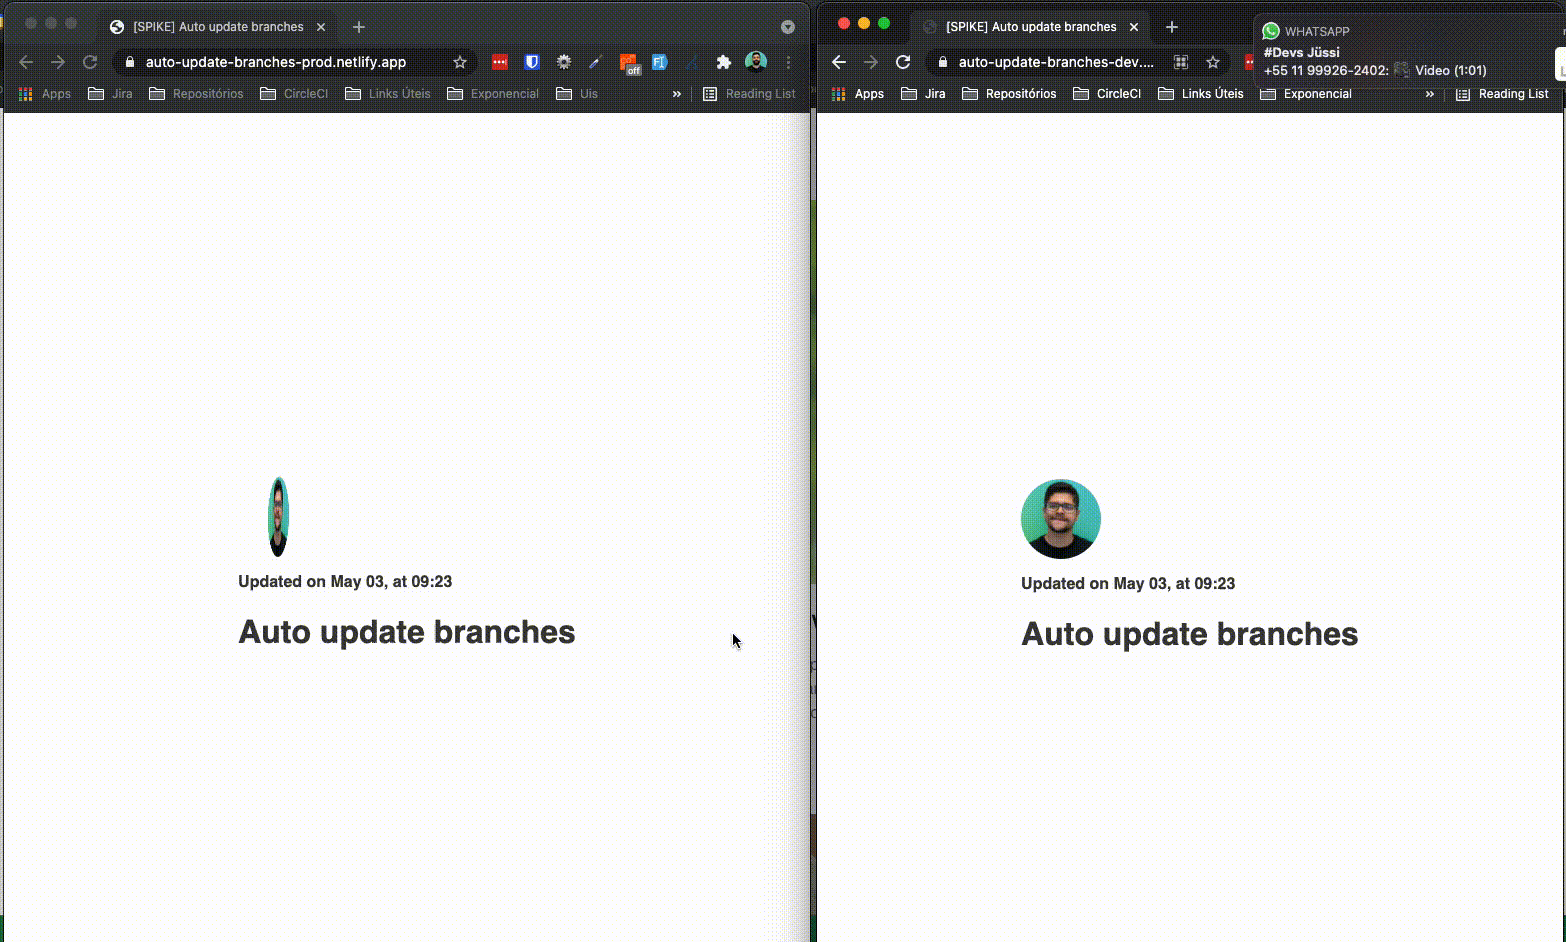This screenshot has height=942, width=1566.
Task: Go forward in the dev window
Action: point(871,62)
